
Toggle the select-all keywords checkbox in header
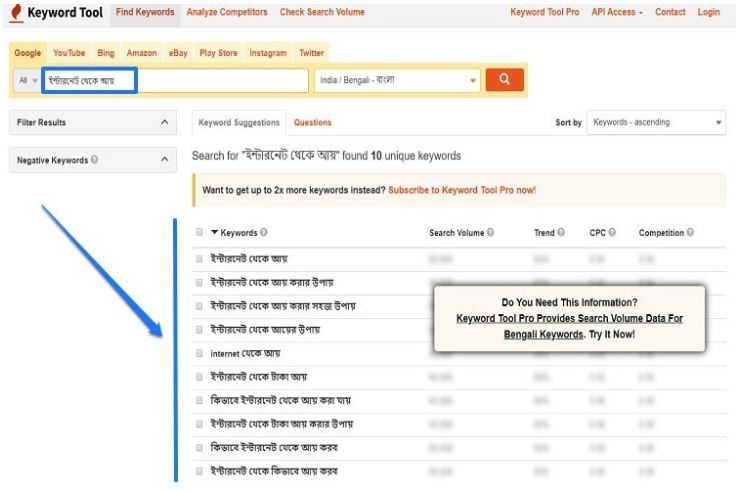point(200,233)
